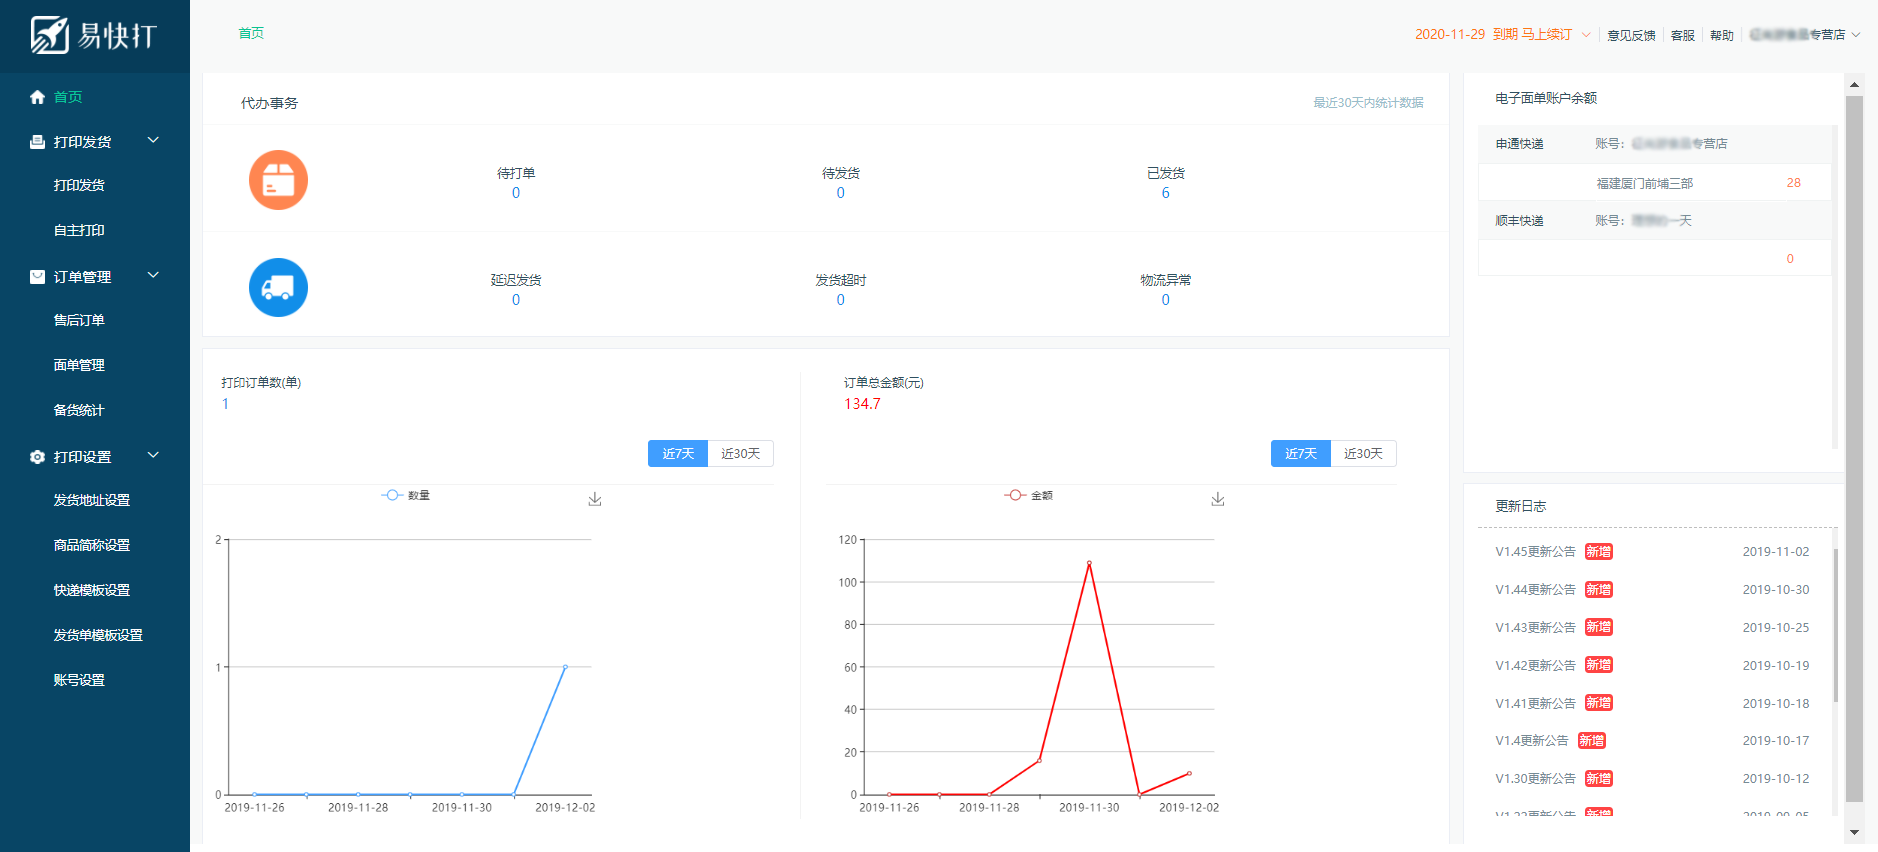Open 客服 link
The height and width of the screenshot is (852, 1878).
tap(1683, 36)
